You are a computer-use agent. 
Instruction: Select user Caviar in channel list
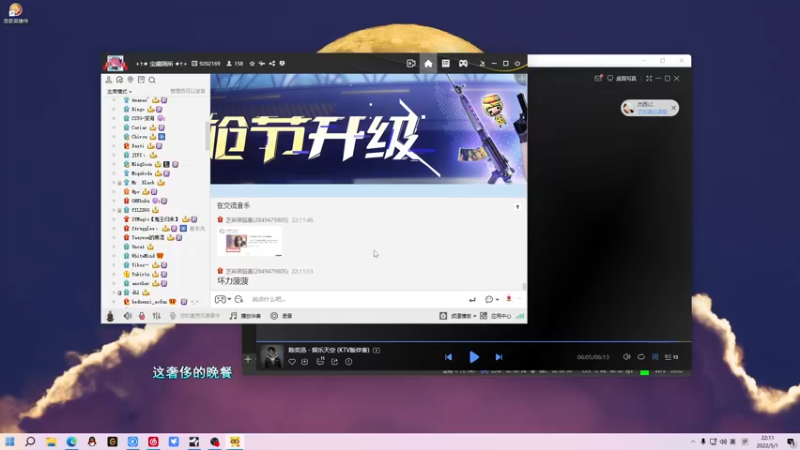[139, 128]
